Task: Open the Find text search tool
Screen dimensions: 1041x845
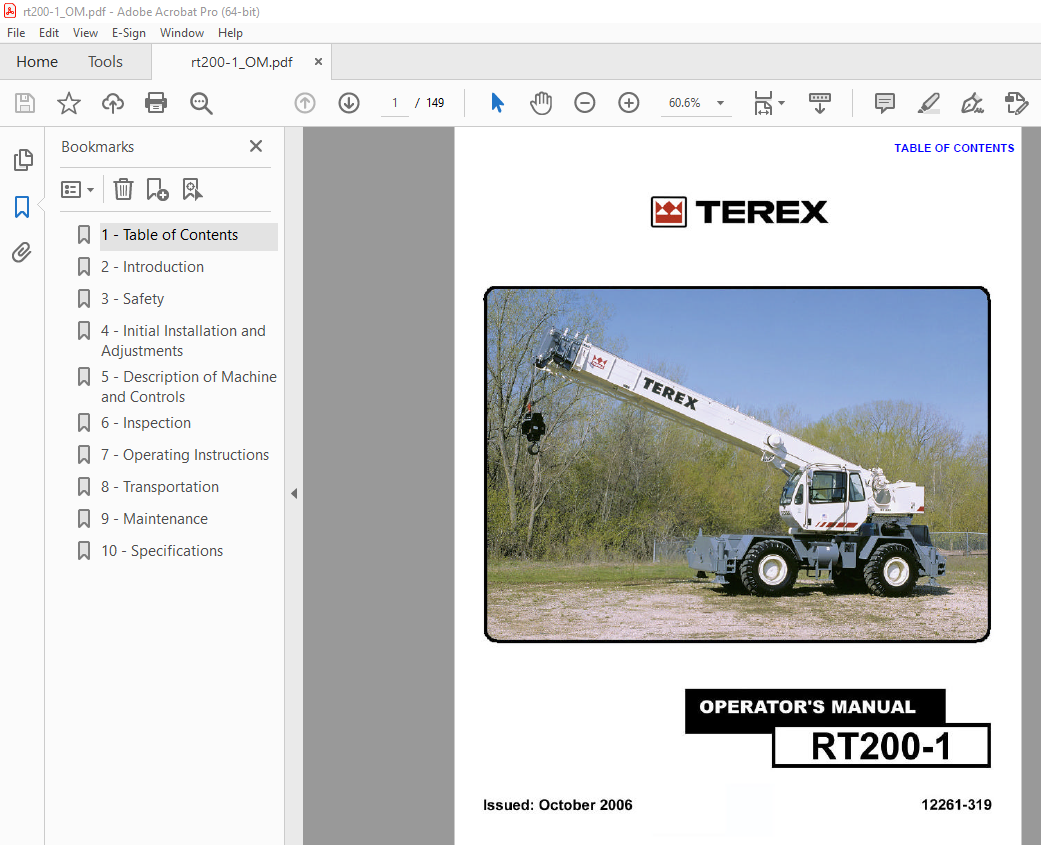Action: pos(200,103)
